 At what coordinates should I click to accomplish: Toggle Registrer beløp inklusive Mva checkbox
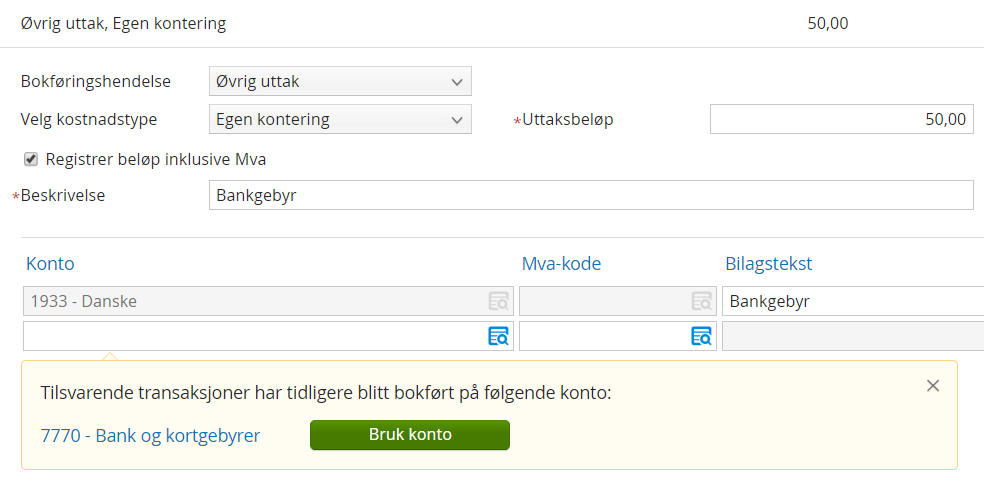pos(31,159)
